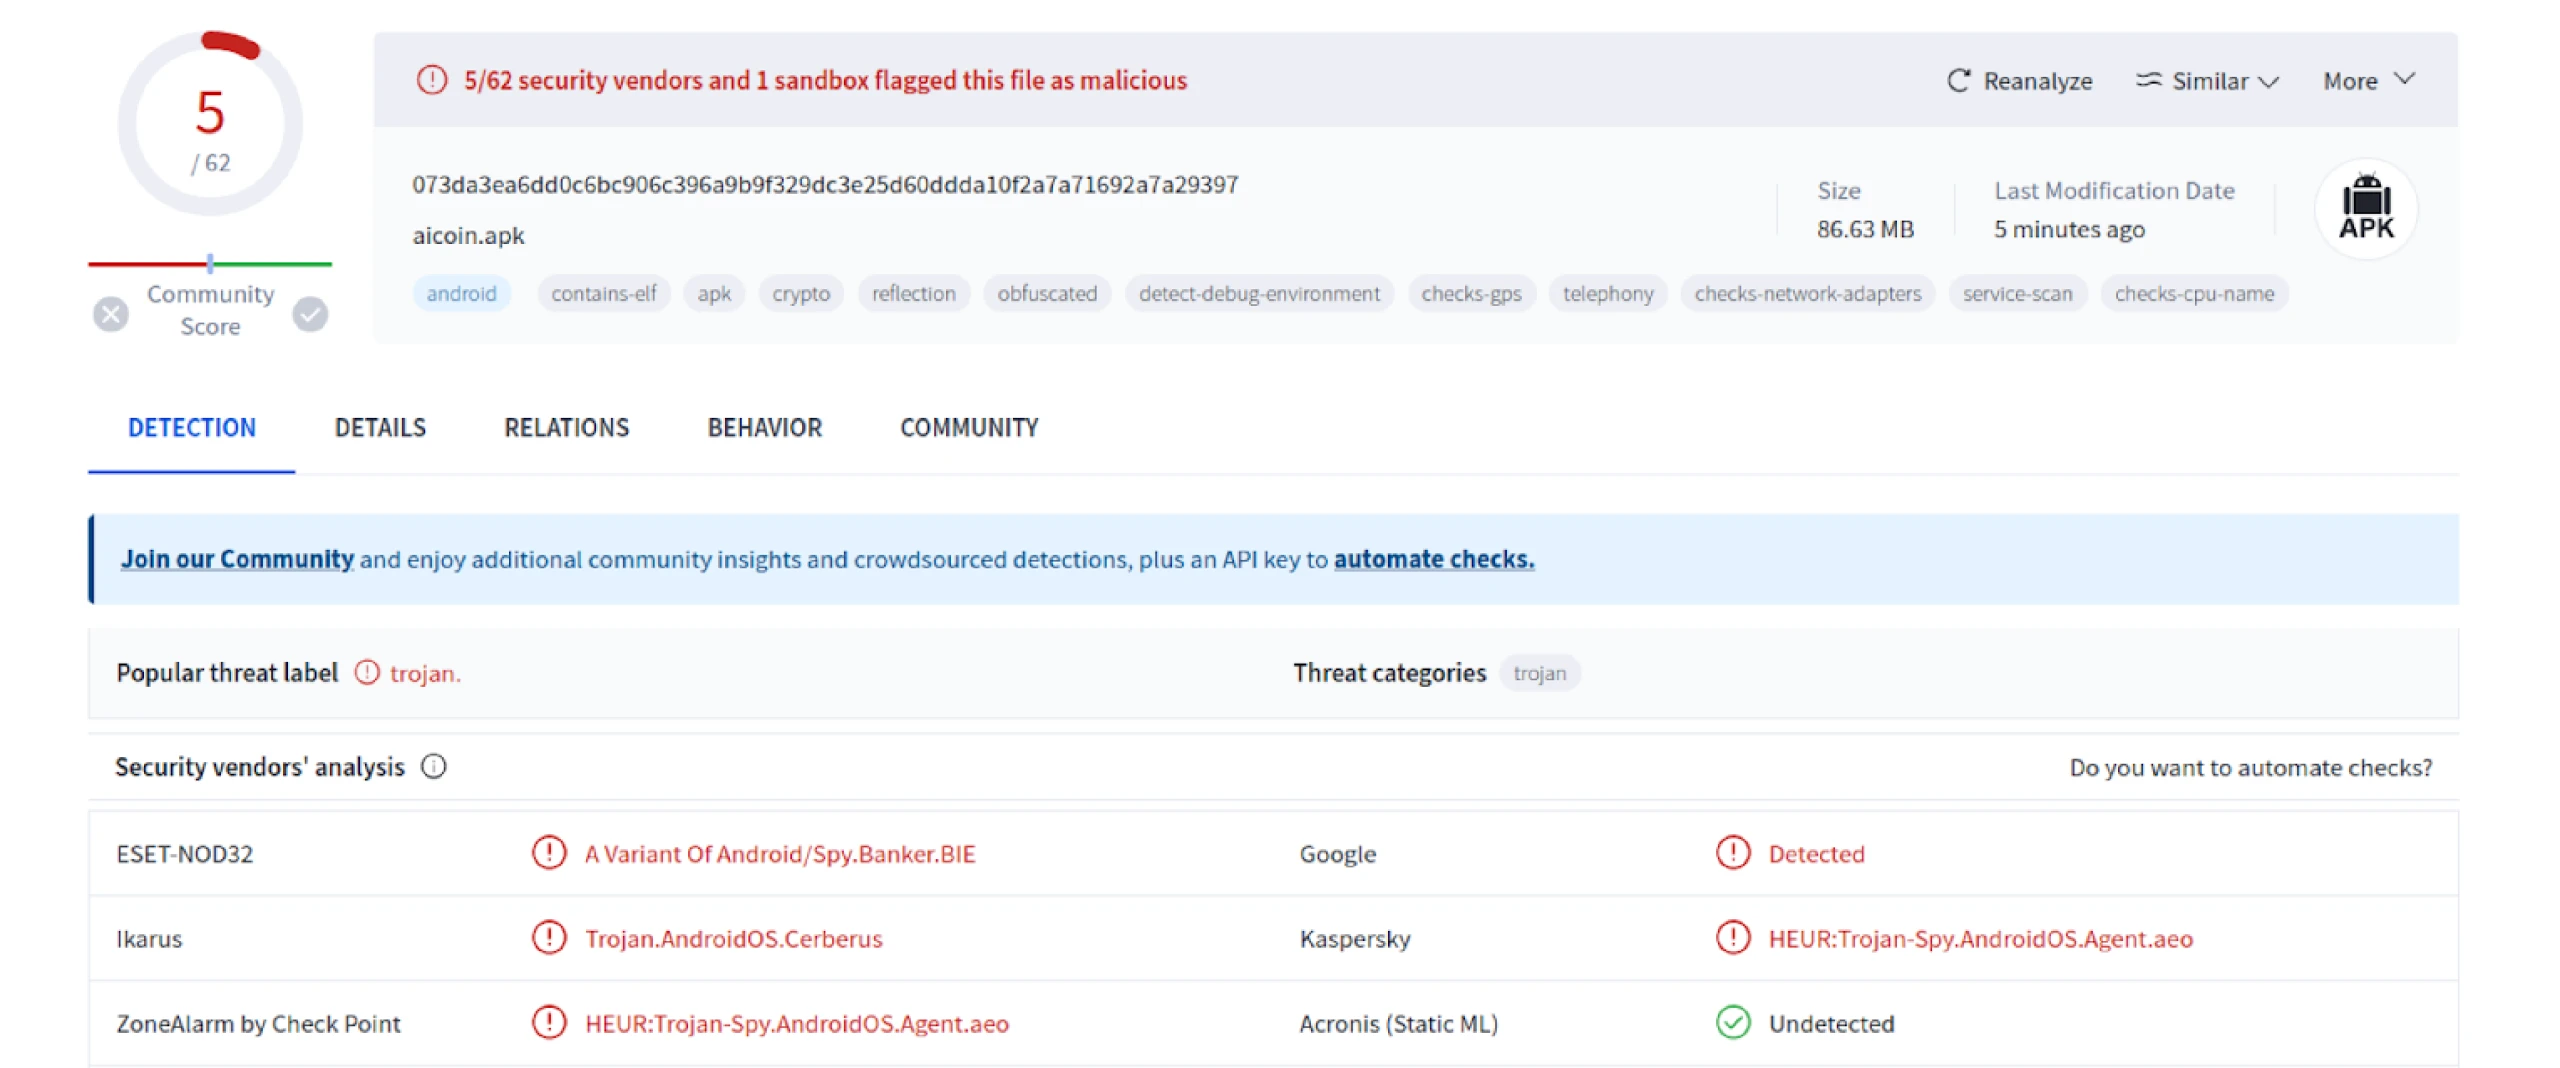The image size is (2560, 1068).
Task: Click the Google vendor name
Action: [1338, 854]
